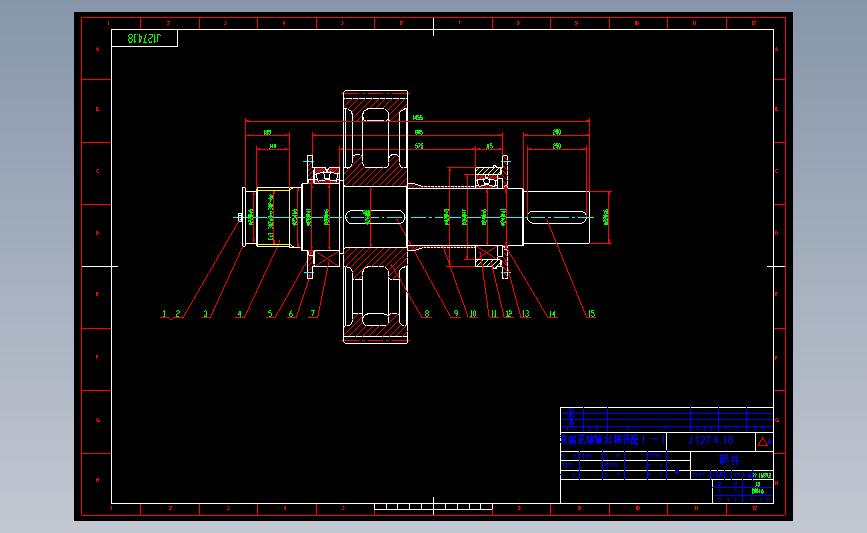The image size is (867, 533).
Task: Click part callout number 9
Action: pyautogui.click(x=456, y=313)
